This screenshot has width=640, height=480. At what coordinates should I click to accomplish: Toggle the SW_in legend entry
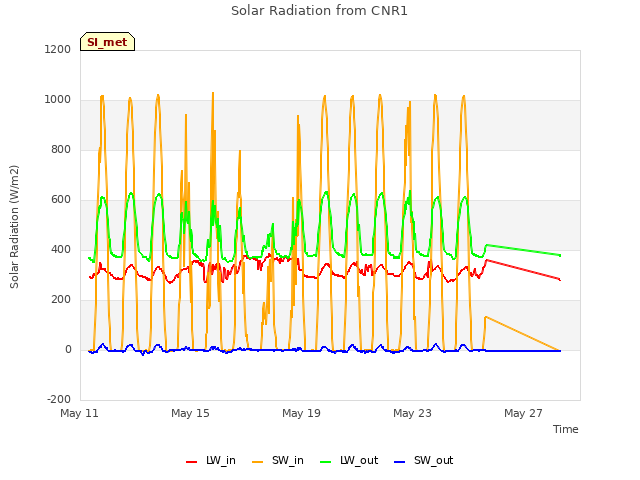278,461
